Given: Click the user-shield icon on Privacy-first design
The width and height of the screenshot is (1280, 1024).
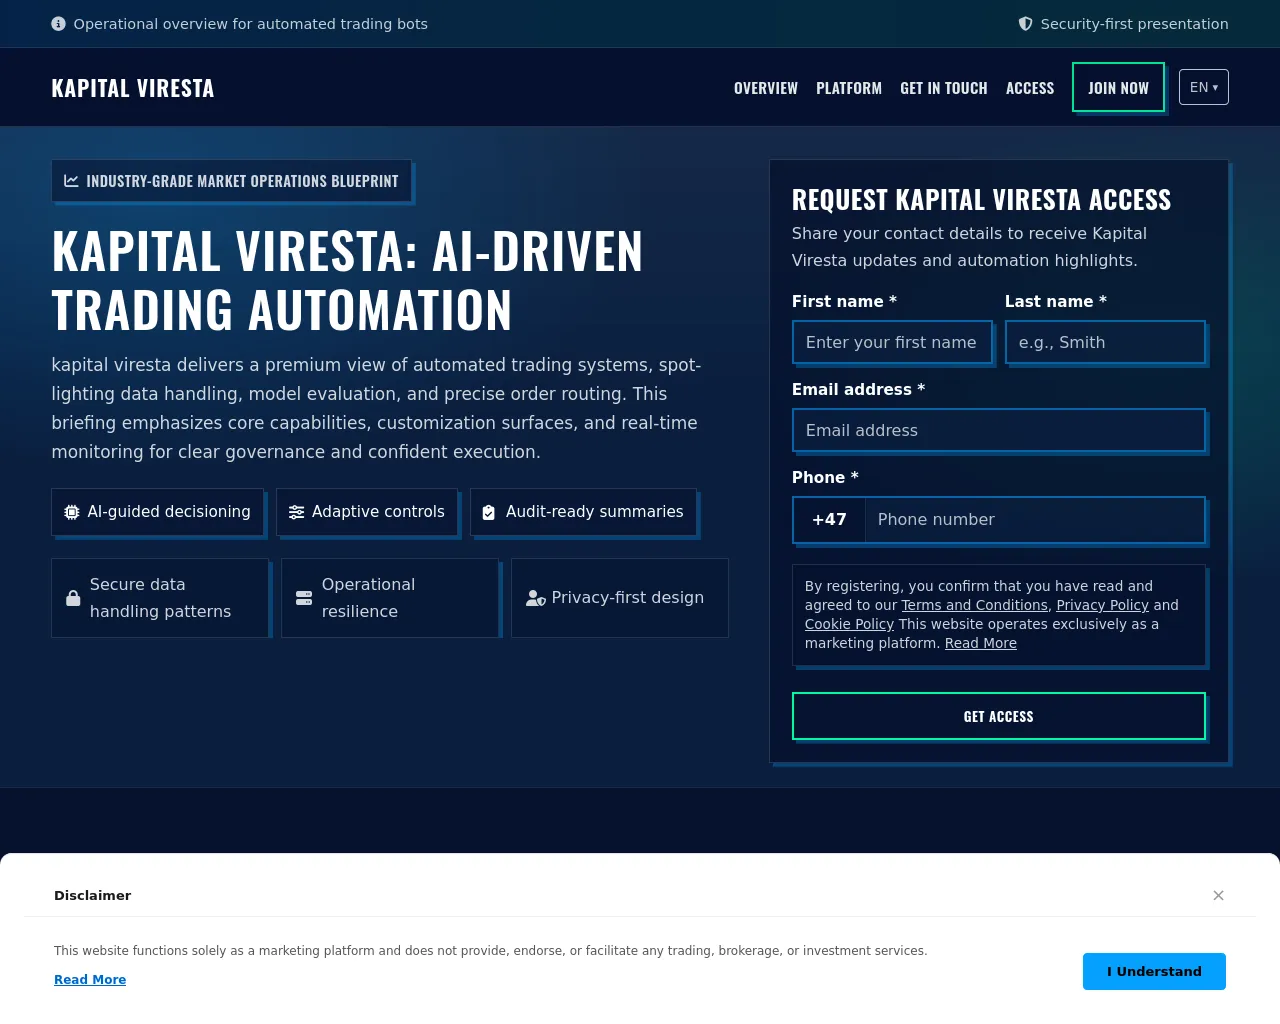Looking at the screenshot, I should pyautogui.click(x=536, y=598).
